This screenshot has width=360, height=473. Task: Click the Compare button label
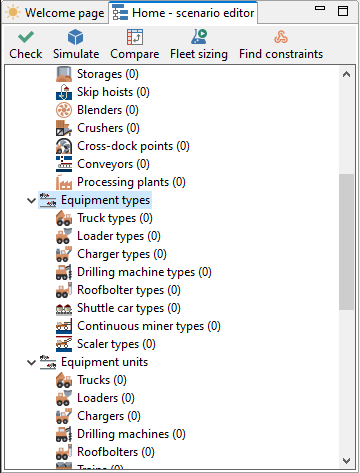point(135,54)
